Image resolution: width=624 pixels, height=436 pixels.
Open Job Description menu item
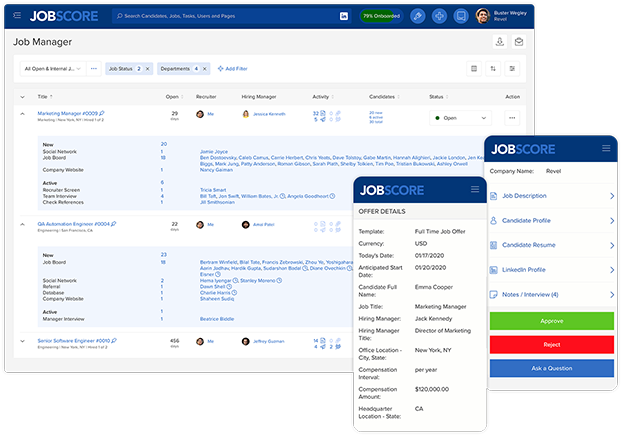(552, 196)
